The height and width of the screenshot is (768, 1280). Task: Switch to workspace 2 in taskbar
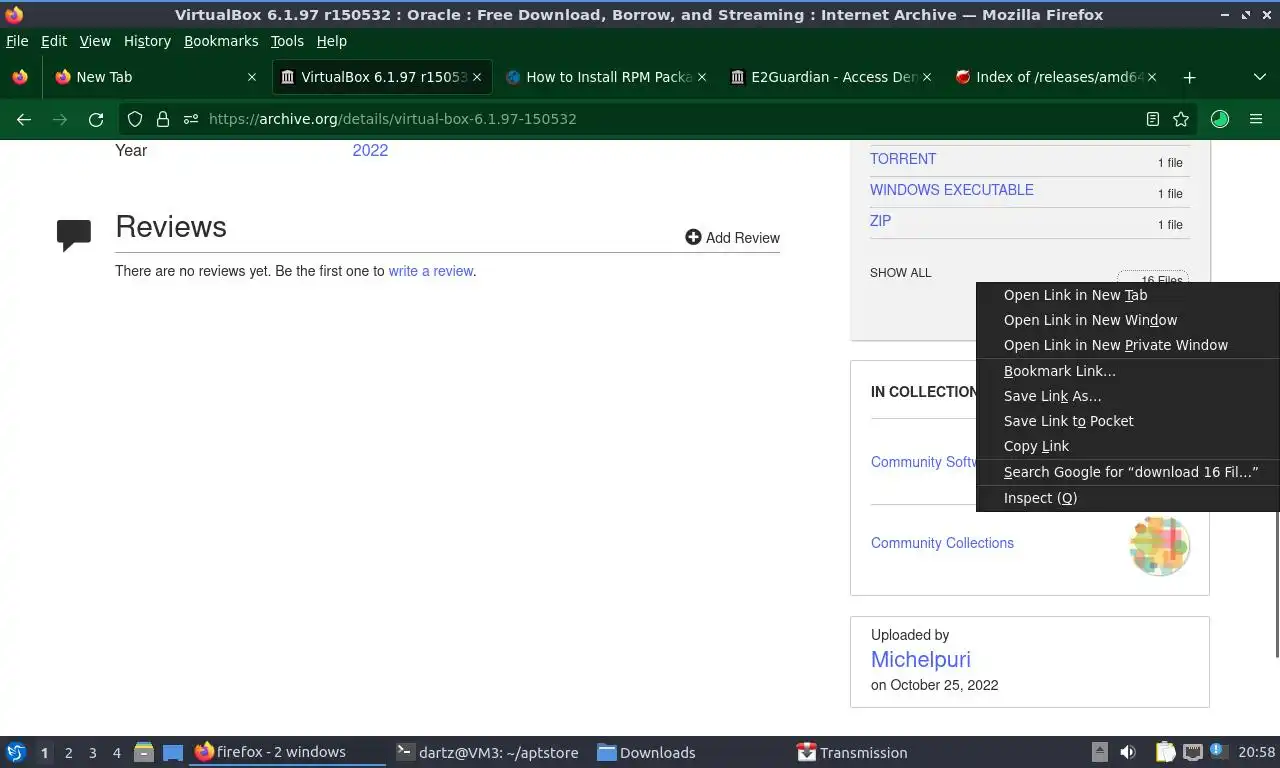[x=68, y=752]
